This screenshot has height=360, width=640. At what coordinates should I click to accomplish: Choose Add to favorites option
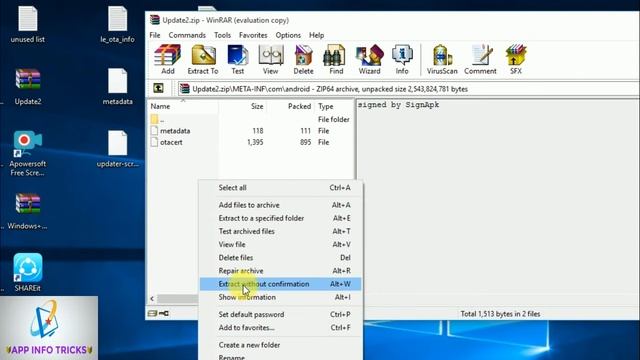coord(280,327)
